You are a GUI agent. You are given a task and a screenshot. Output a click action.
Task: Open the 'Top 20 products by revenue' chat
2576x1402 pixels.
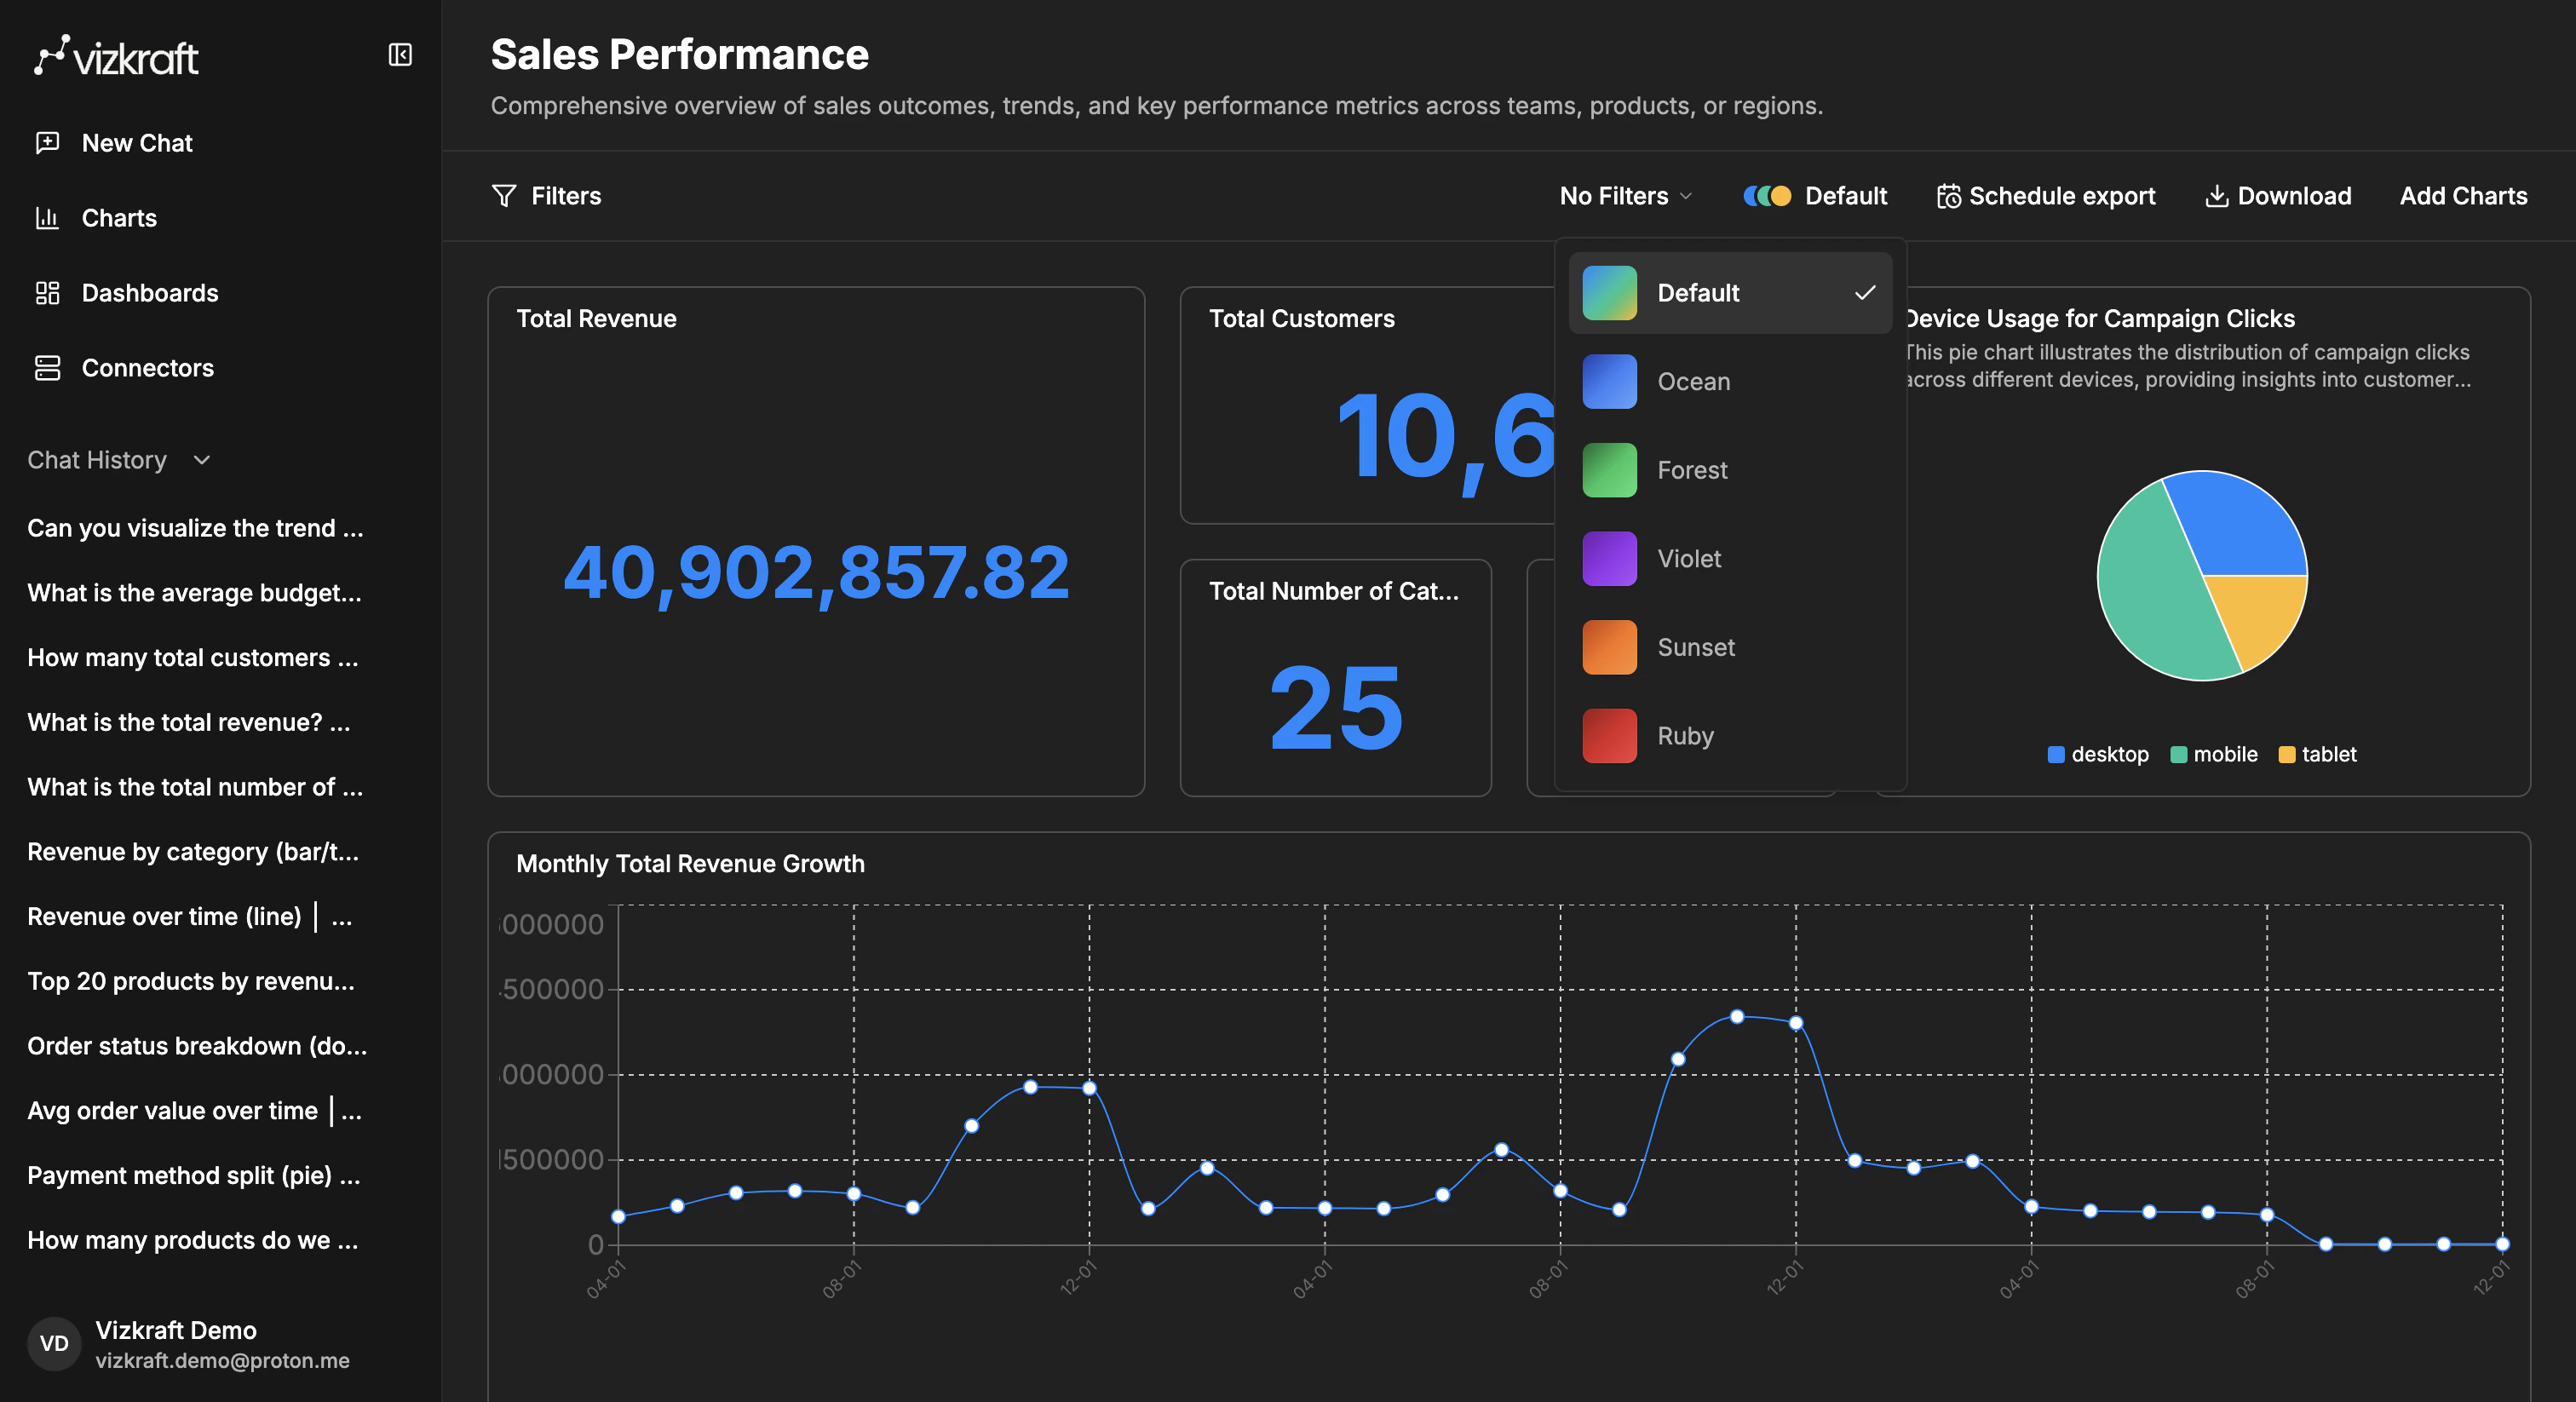pyautogui.click(x=190, y=981)
